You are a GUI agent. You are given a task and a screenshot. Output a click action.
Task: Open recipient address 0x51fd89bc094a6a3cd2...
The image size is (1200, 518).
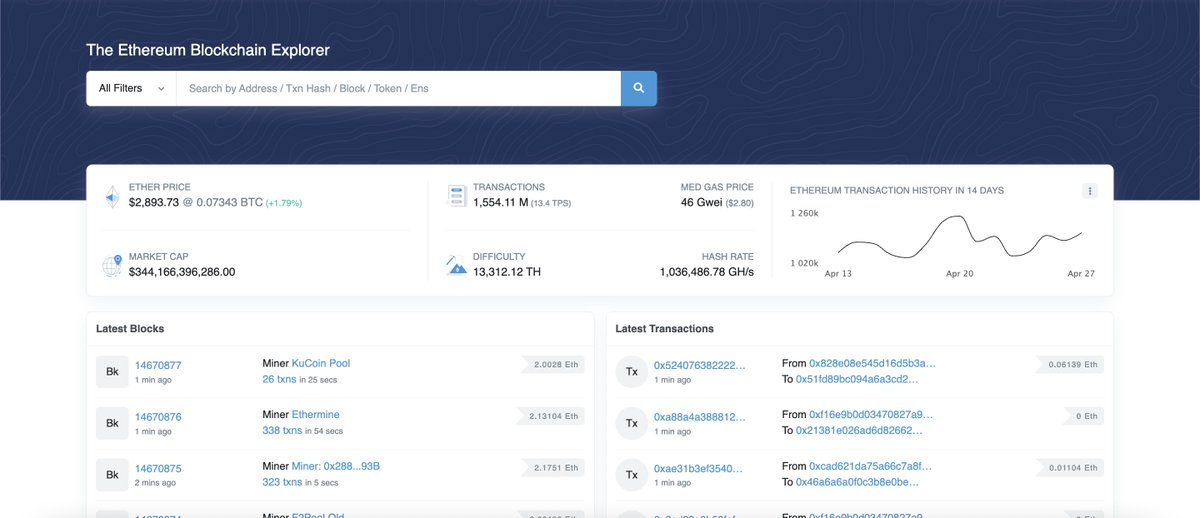coord(857,379)
